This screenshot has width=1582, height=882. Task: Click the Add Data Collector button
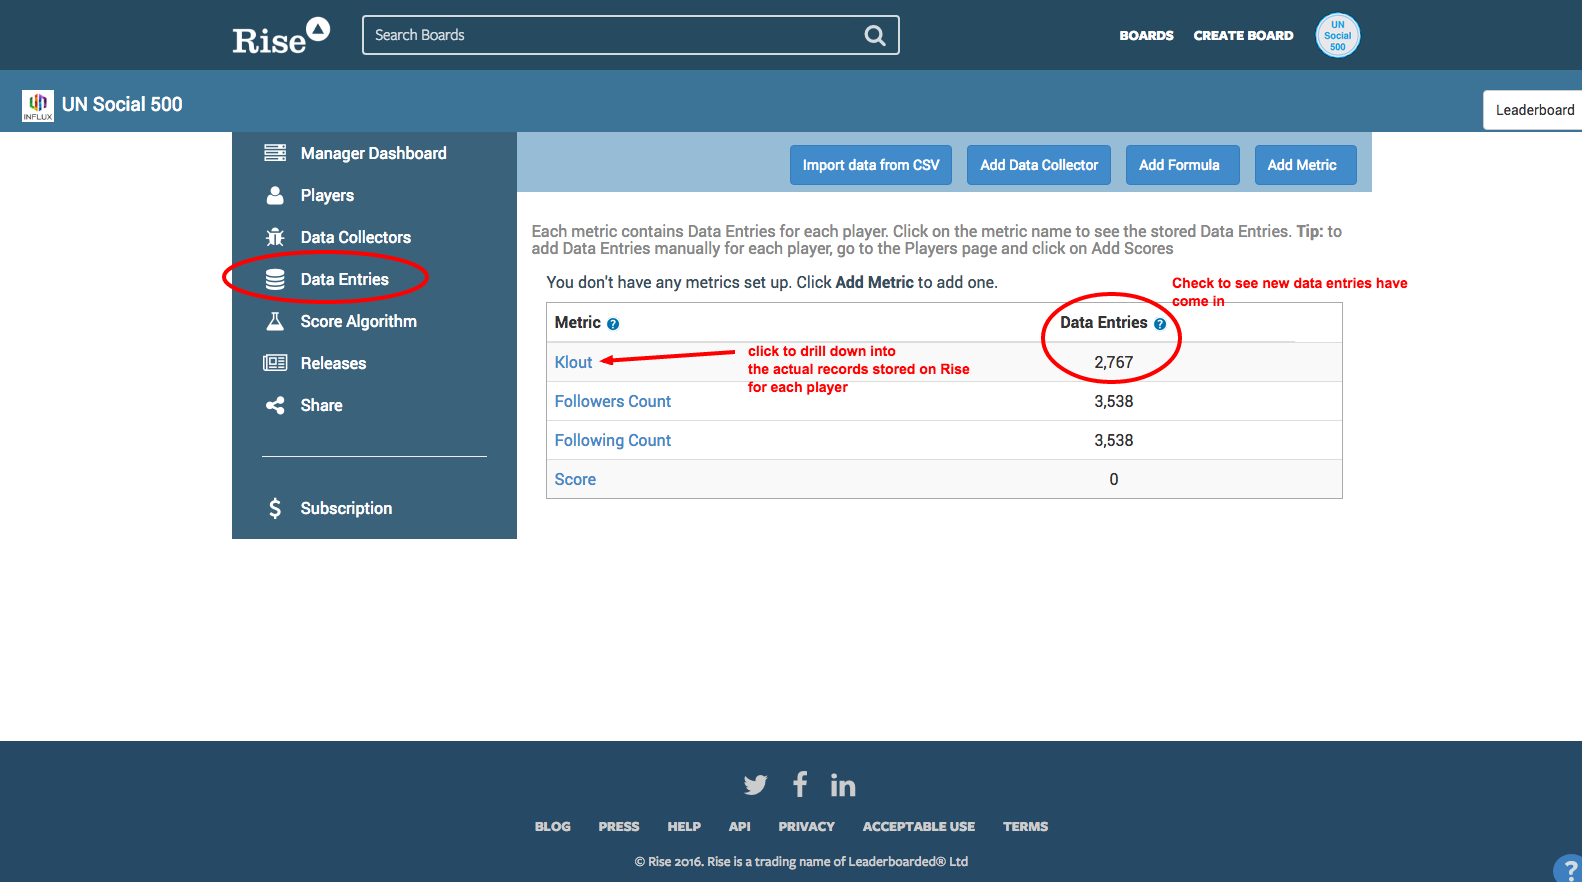1039,165
